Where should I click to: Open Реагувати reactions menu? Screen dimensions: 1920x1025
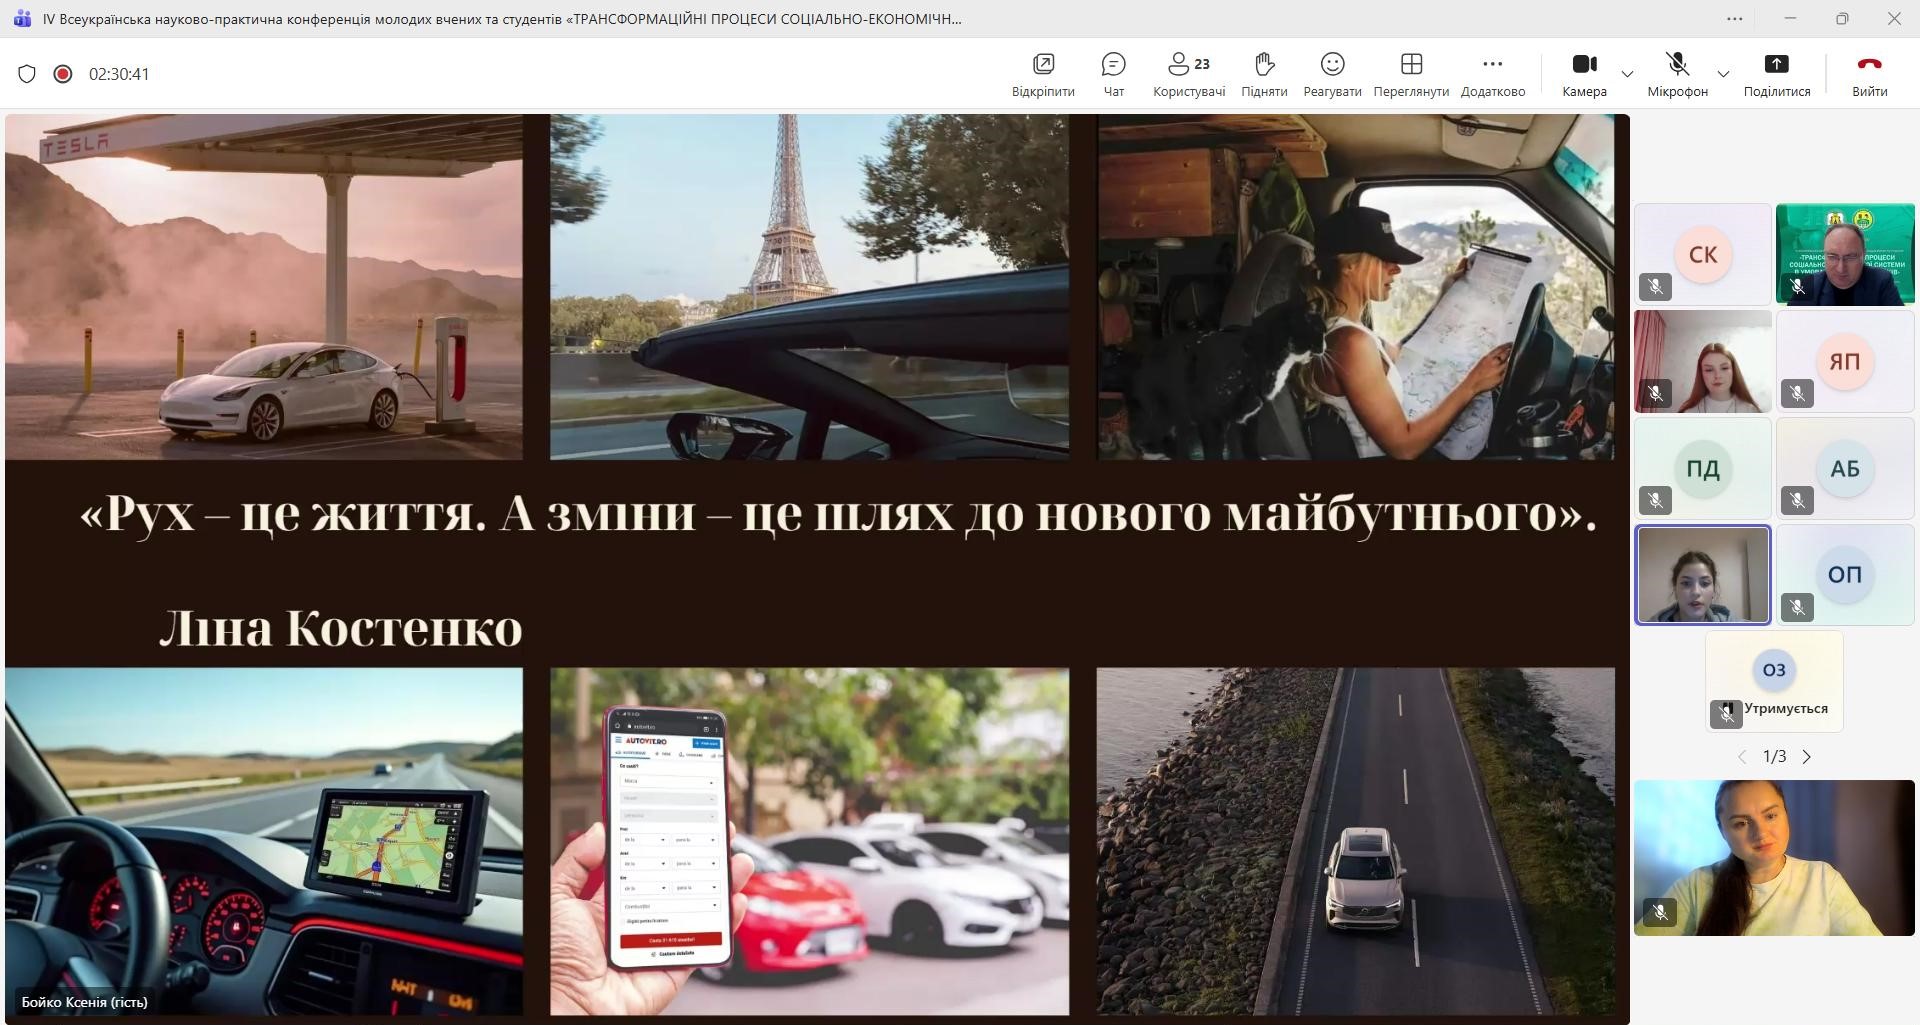click(x=1332, y=74)
